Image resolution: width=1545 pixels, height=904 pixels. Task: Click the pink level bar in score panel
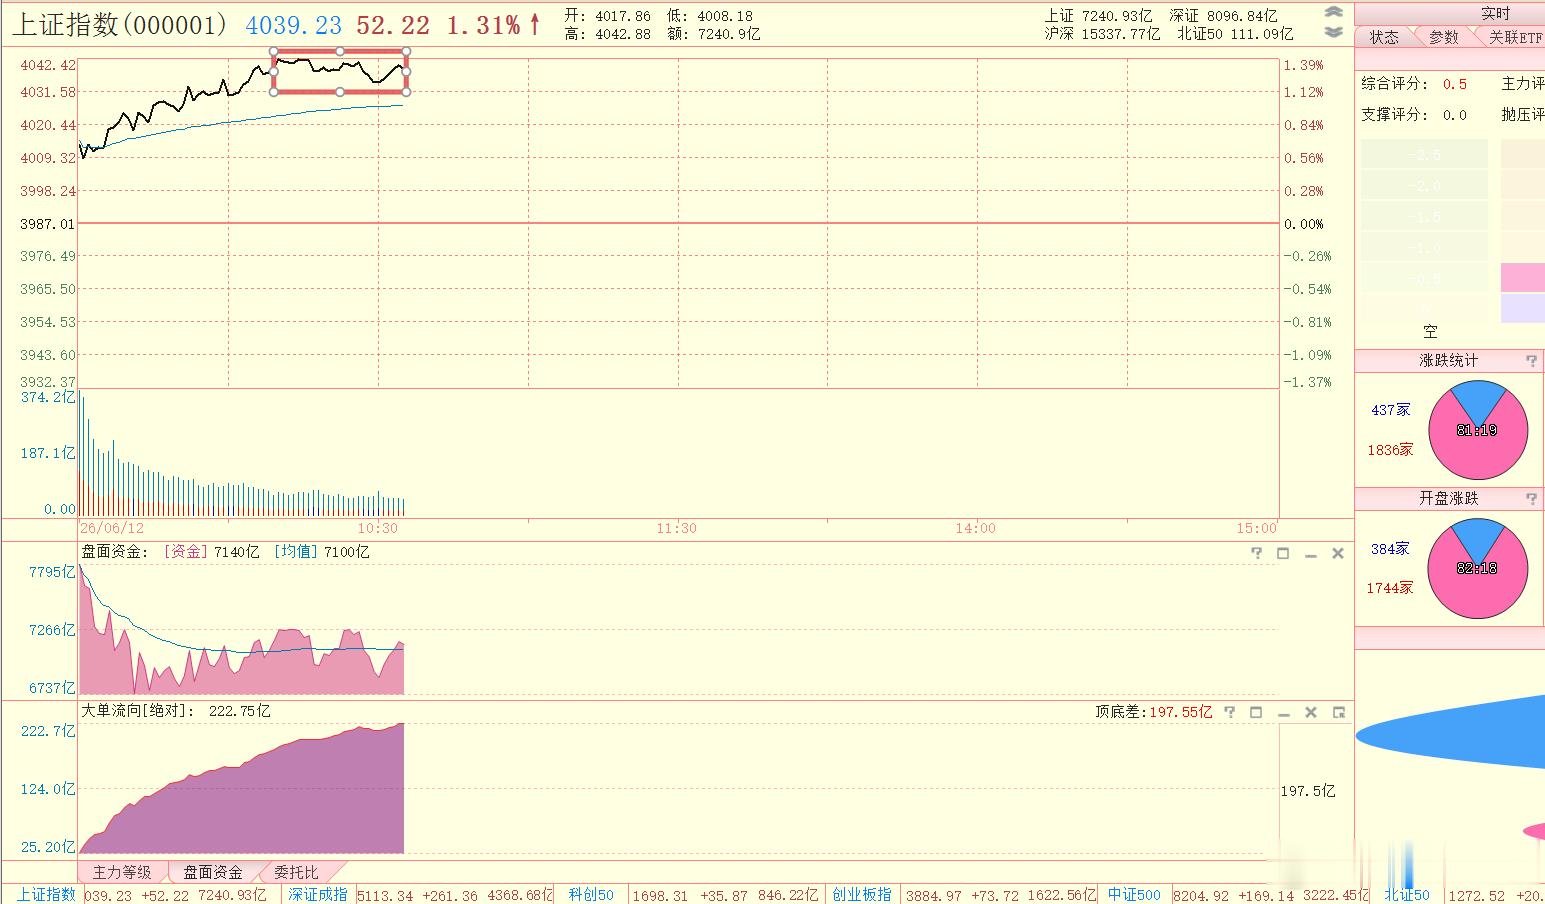[x=1522, y=278]
